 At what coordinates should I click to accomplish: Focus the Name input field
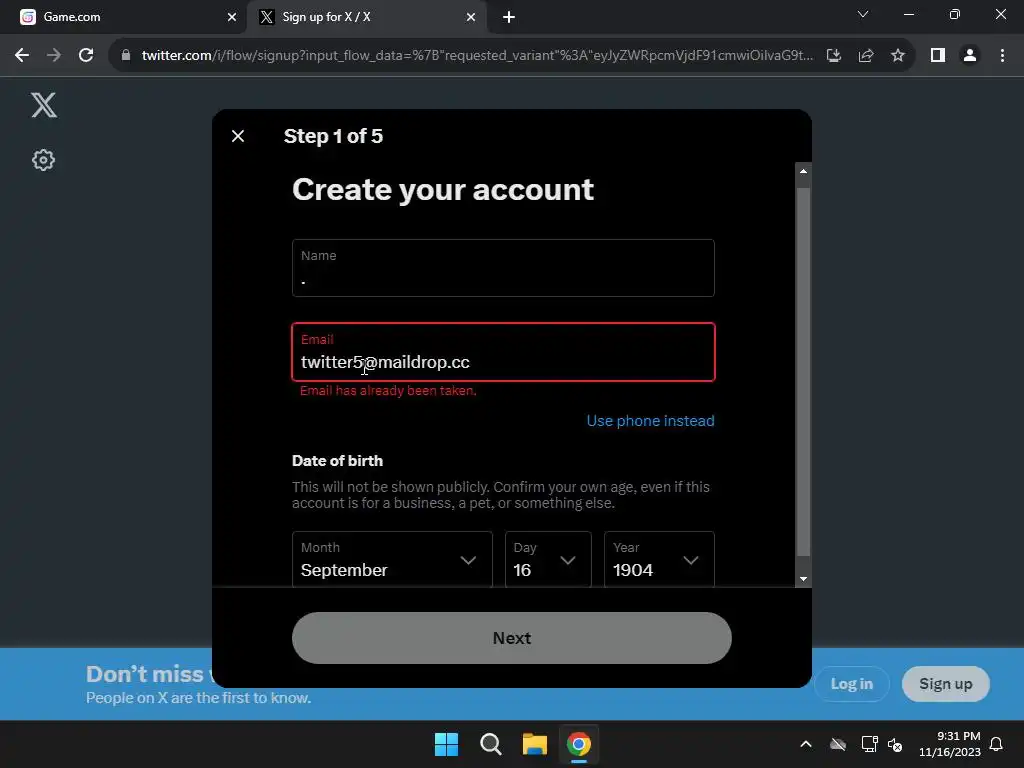point(503,268)
